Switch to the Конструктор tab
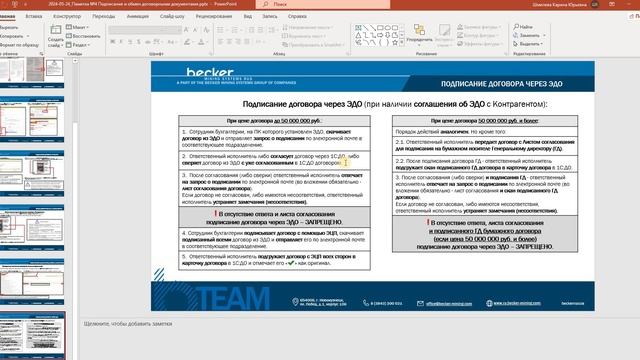This screenshot has width=640, height=360. [x=67, y=16]
